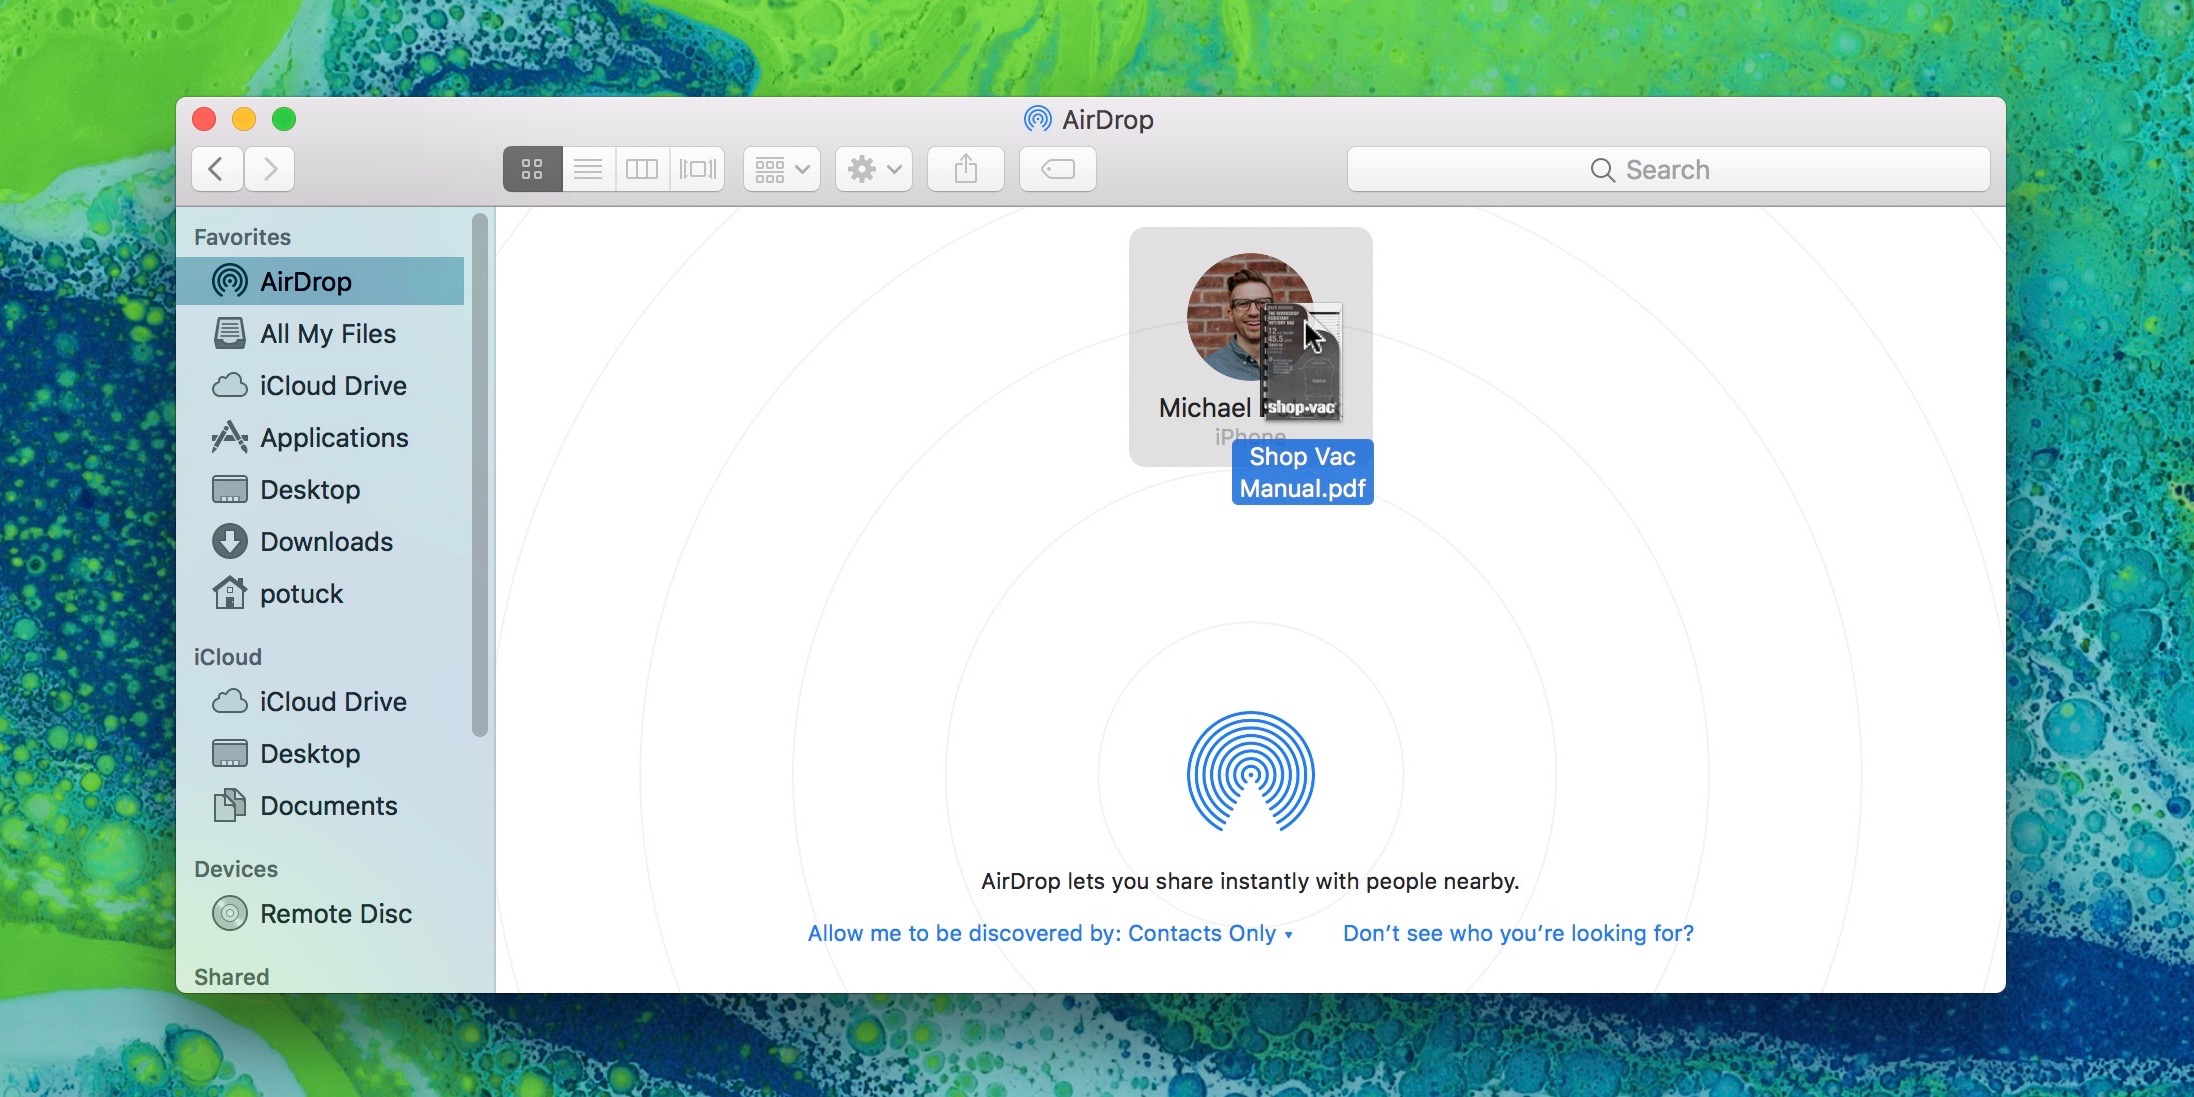Click the Share toolbar button
Screen dimensions: 2194x1097
point(965,169)
